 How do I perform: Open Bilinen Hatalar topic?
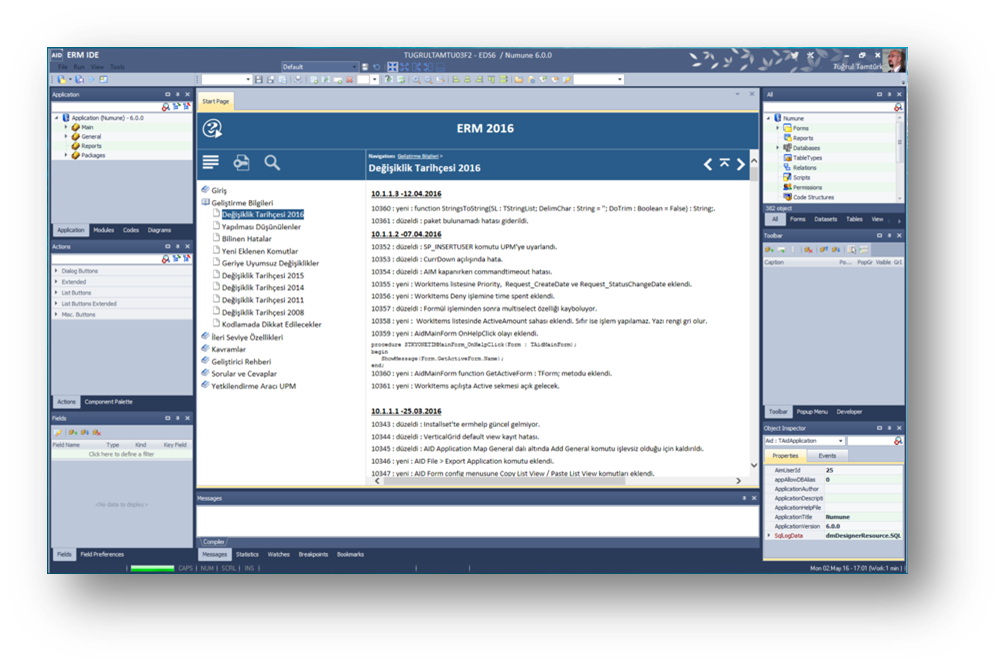point(246,239)
